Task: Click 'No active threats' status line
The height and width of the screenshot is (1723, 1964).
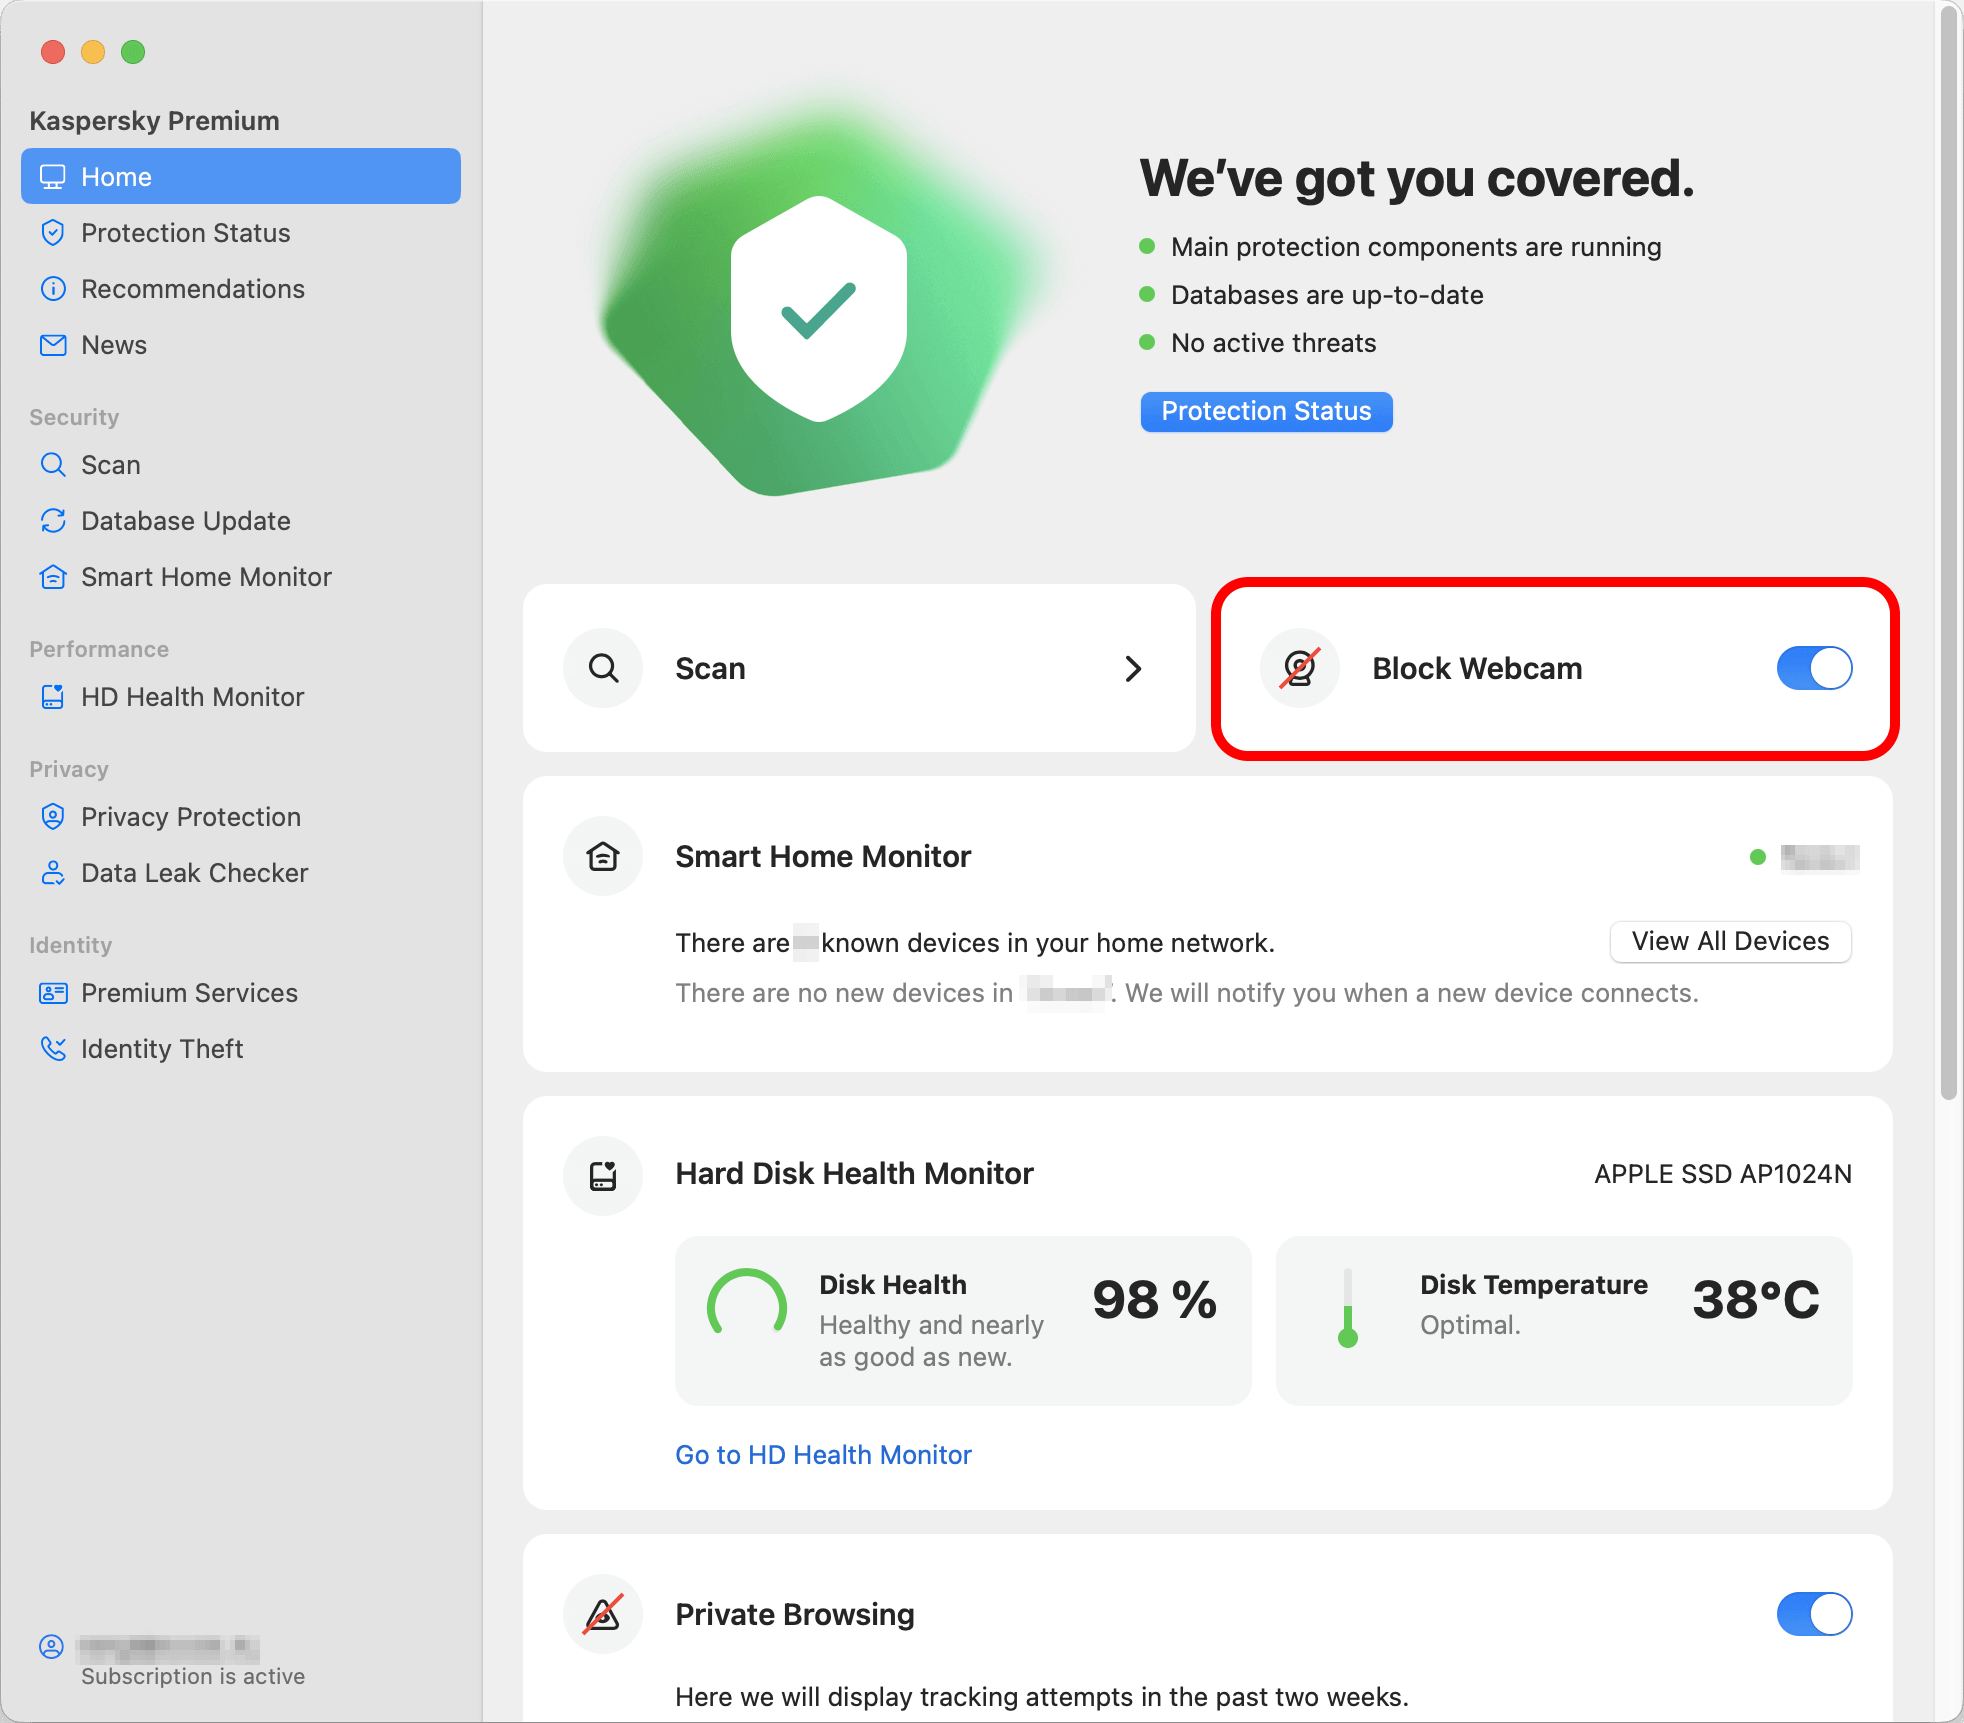Action: tap(1273, 343)
